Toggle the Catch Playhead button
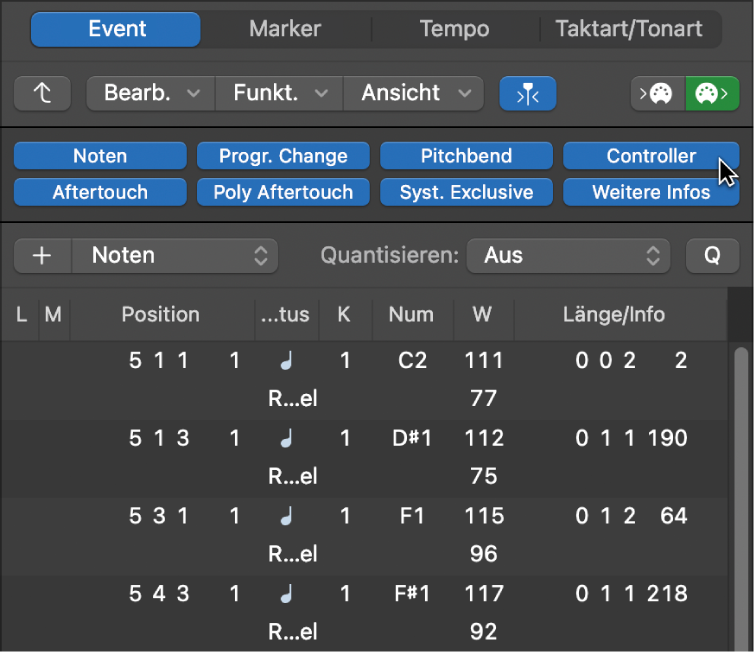The image size is (755, 654). pyautogui.click(x=528, y=93)
